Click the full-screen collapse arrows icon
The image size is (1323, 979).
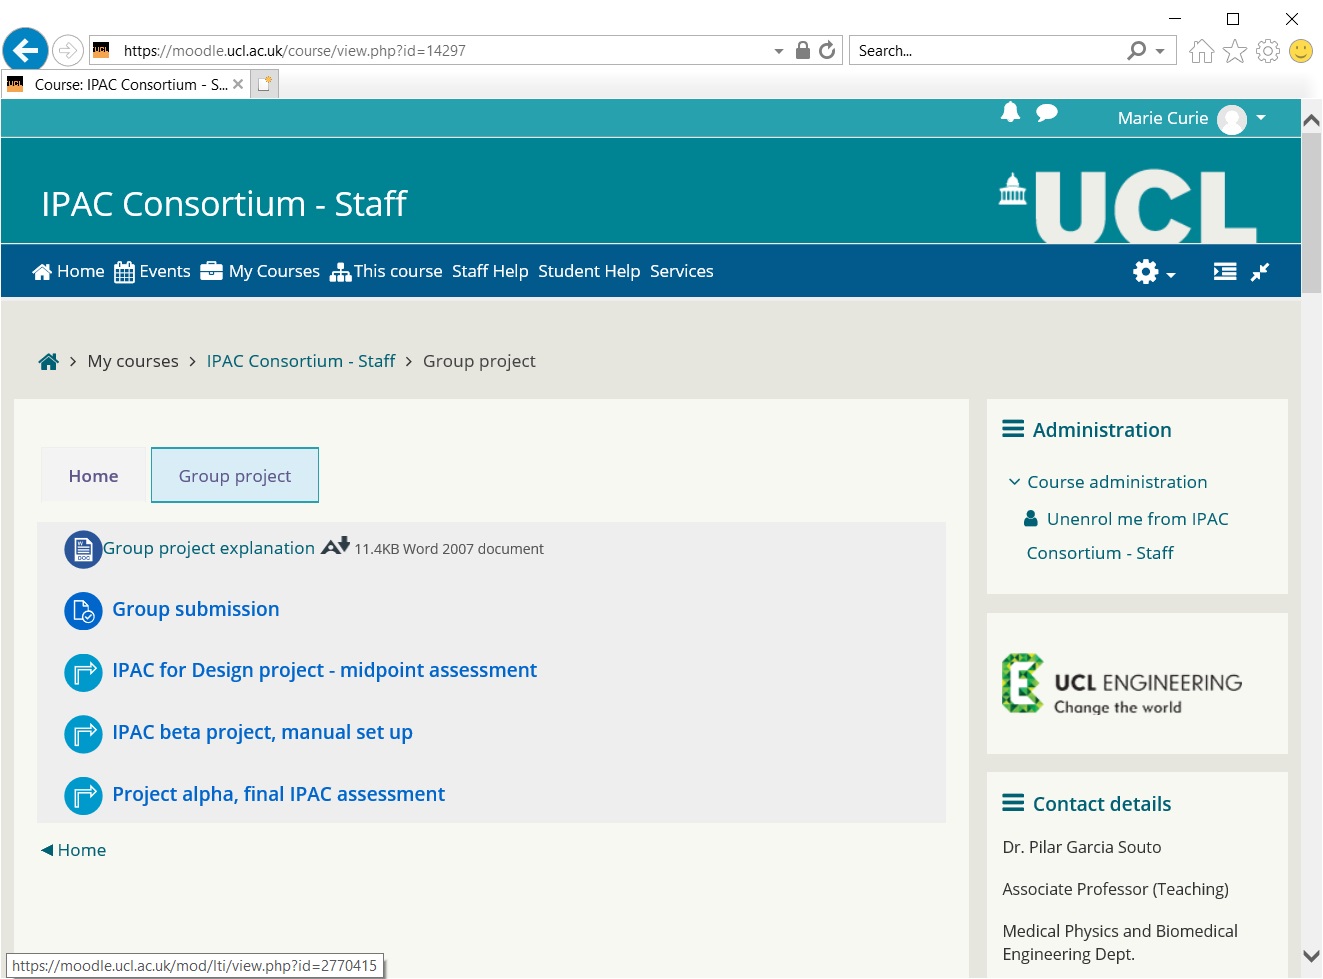click(1260, 271)
